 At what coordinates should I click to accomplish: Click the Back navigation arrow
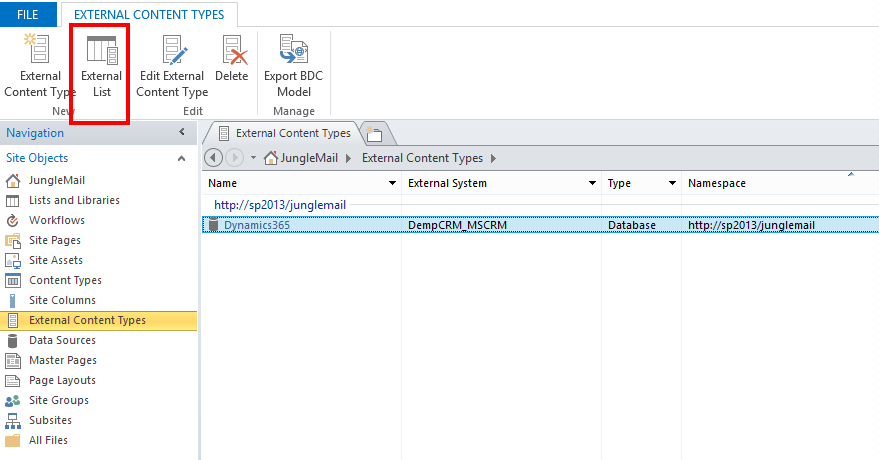(213, 158)
